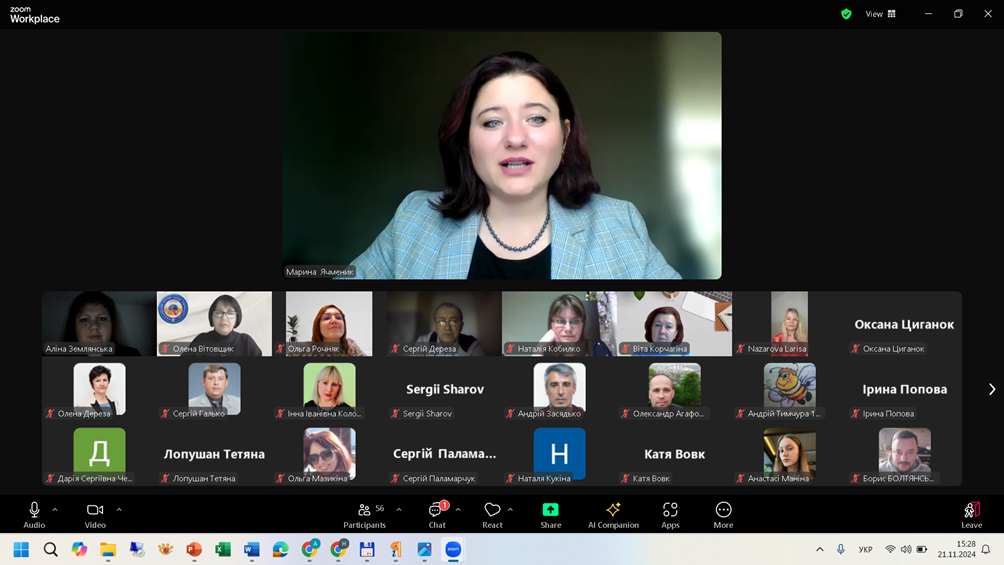The height and width of the screenshot is (565, 1004).
Task: Open floppy disk save app in taskbar
Action: 367,550
